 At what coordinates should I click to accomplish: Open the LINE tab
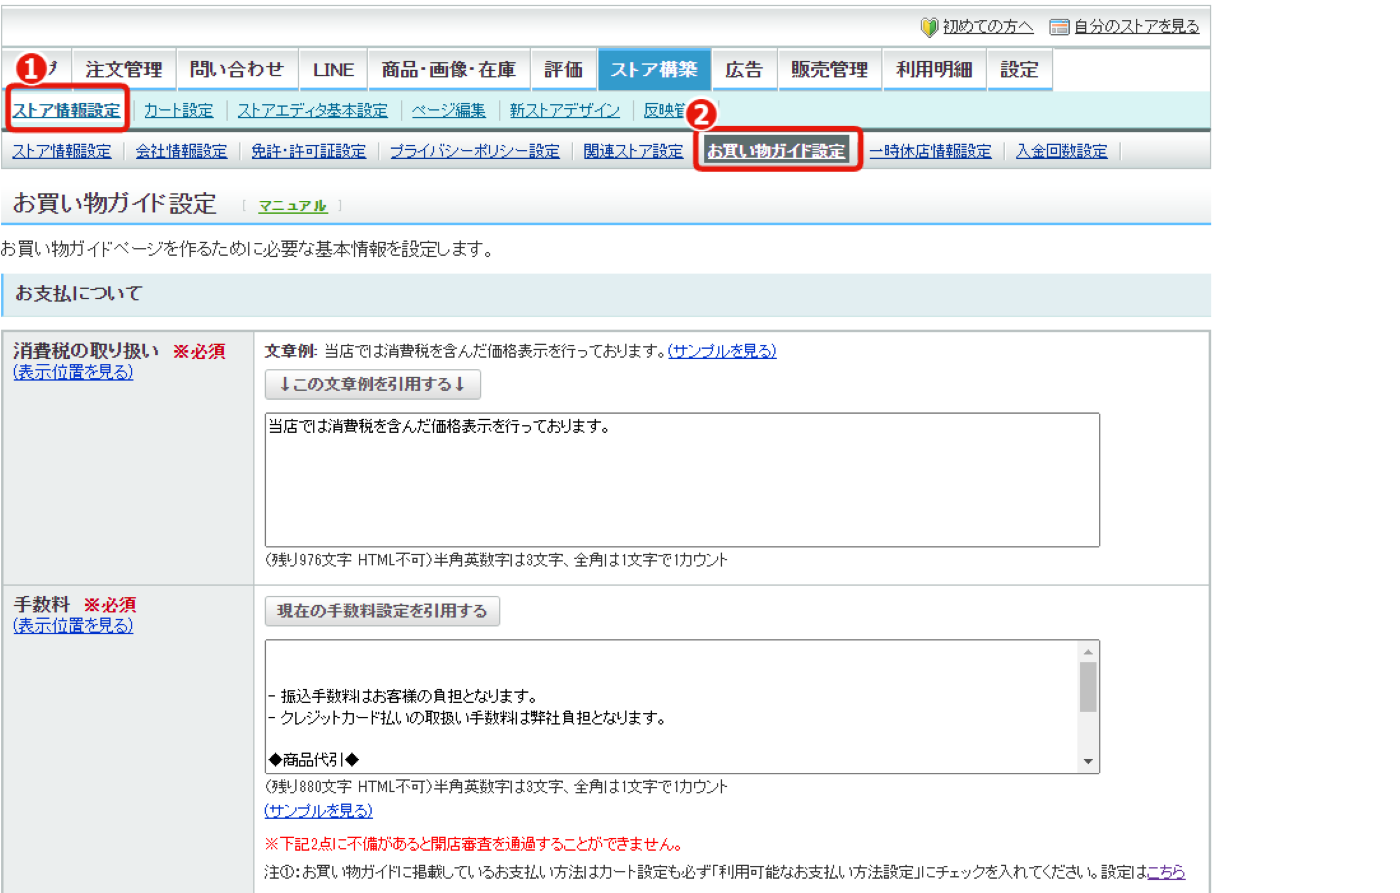pos(333,70)
